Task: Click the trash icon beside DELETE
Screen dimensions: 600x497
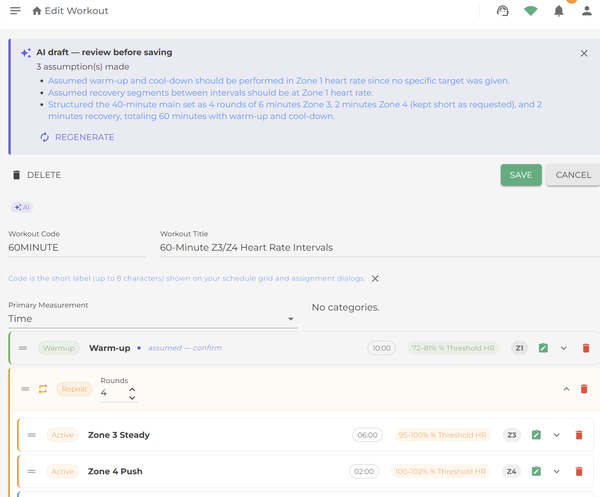Action: point(16,175)
